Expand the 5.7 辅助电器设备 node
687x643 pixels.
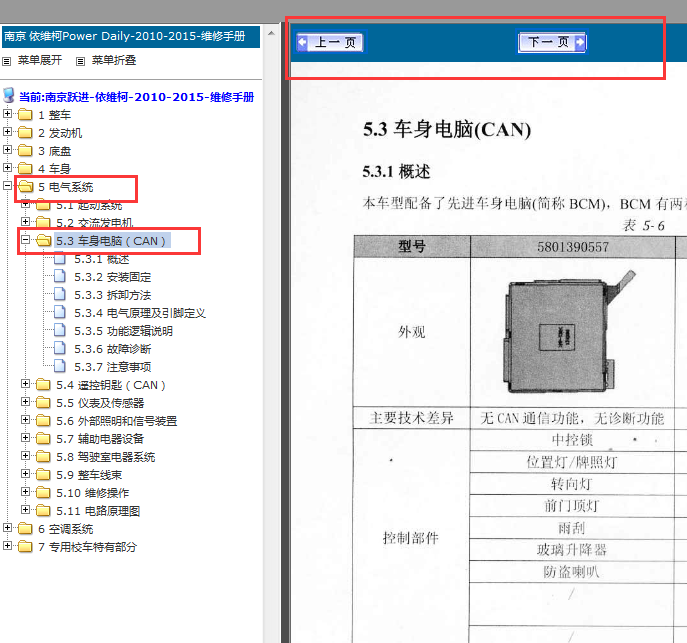[25, 438]
